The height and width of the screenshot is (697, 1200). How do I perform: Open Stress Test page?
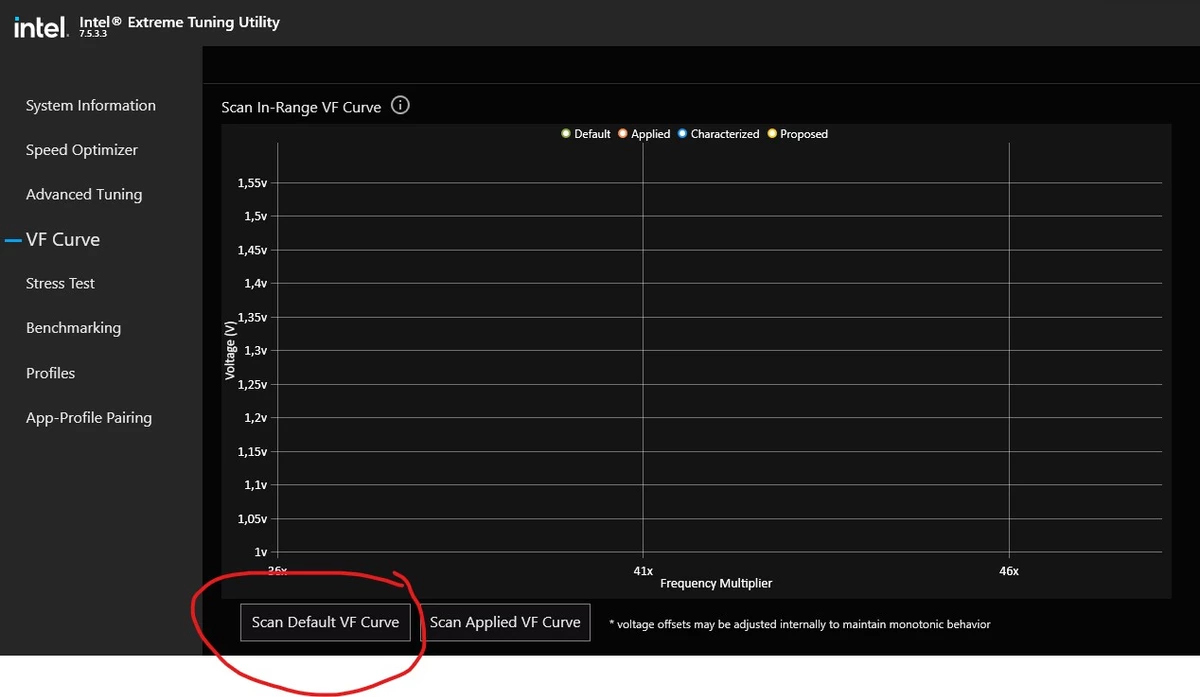tap(60, 284)
